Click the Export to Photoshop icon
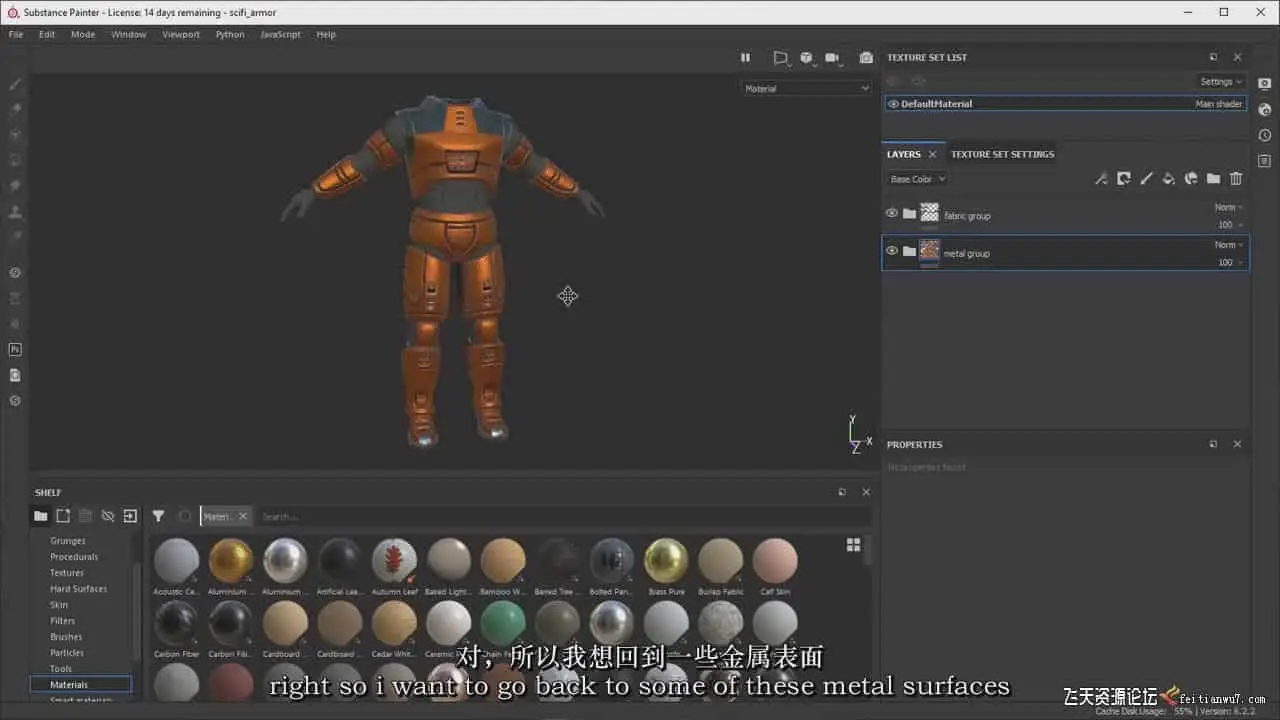The image size is (1280, 720). (x=15, y=350)
